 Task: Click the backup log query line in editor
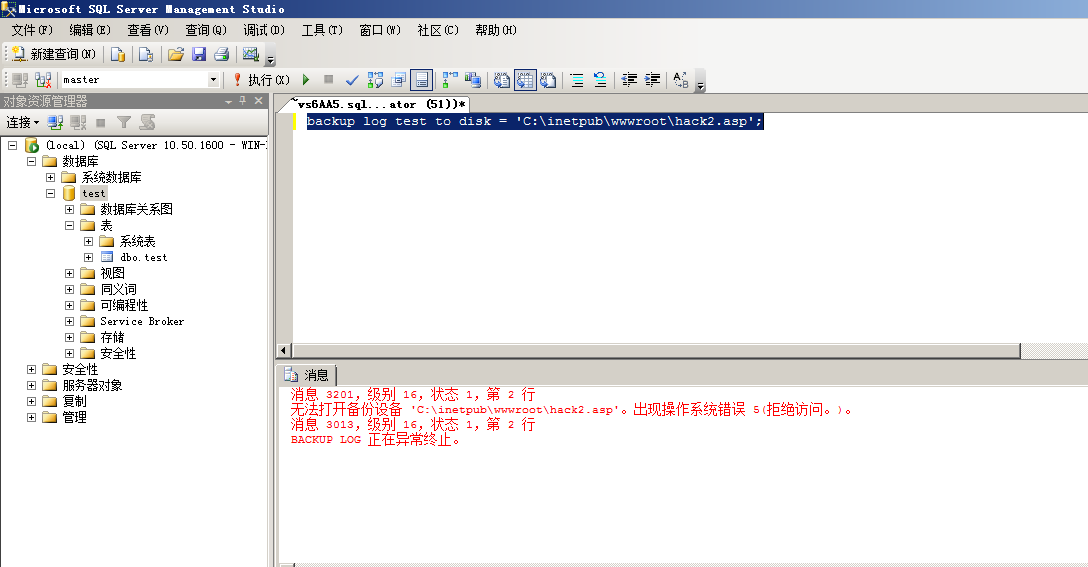(x=534, y=121)
